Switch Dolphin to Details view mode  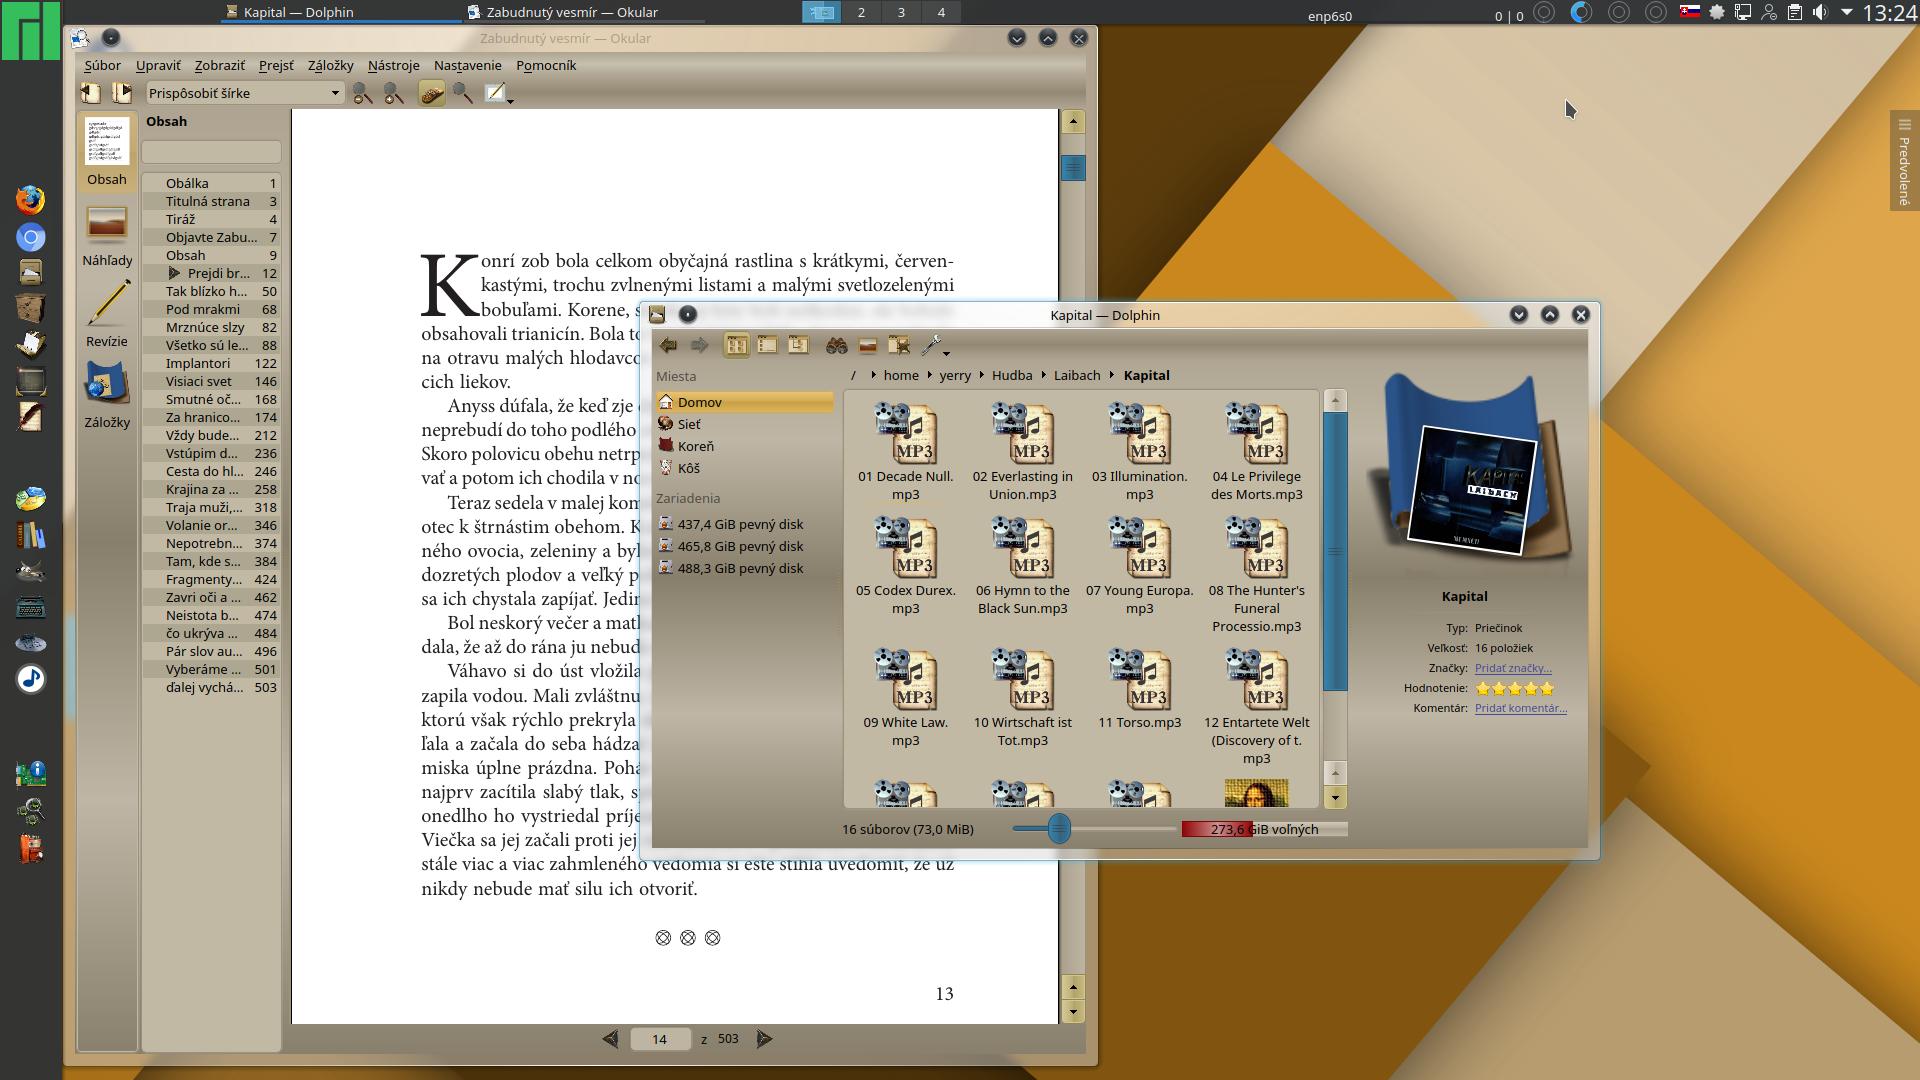click(798, 345)
